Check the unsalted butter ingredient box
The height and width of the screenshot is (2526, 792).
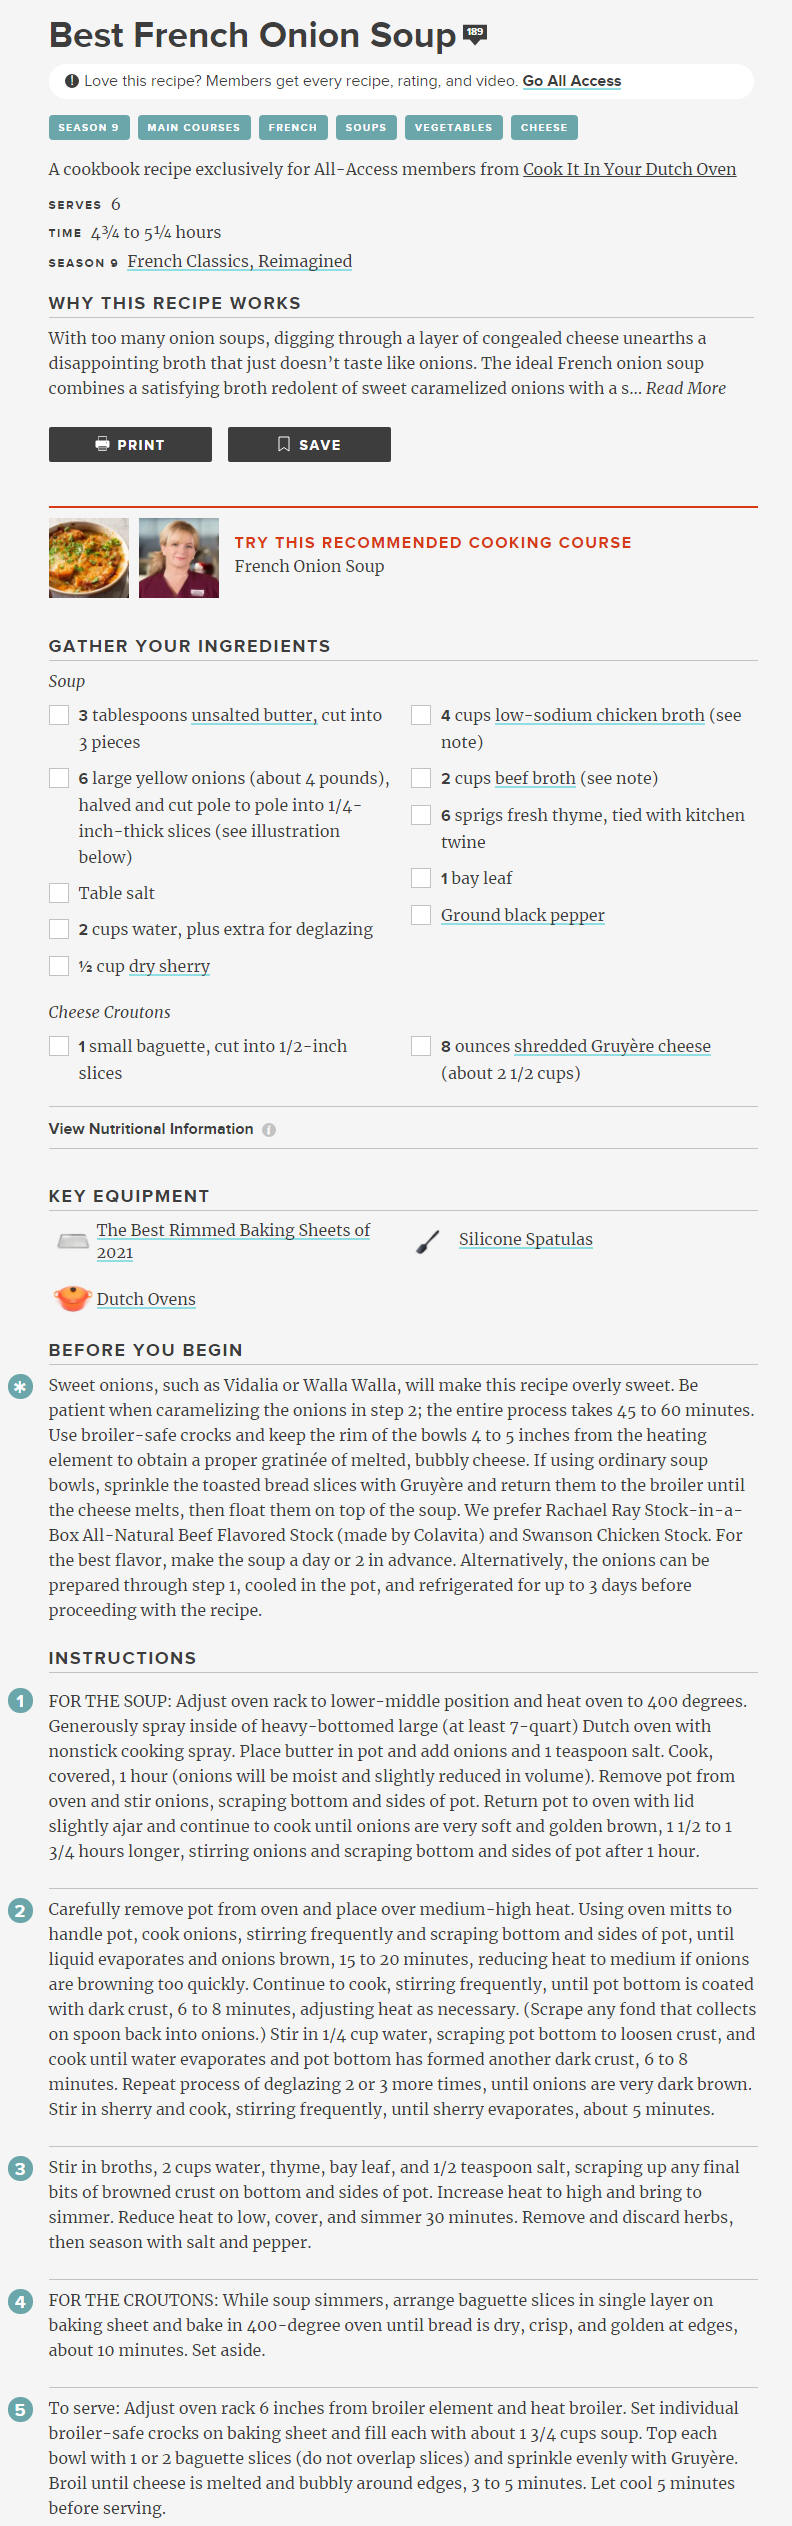coord(59,715)
